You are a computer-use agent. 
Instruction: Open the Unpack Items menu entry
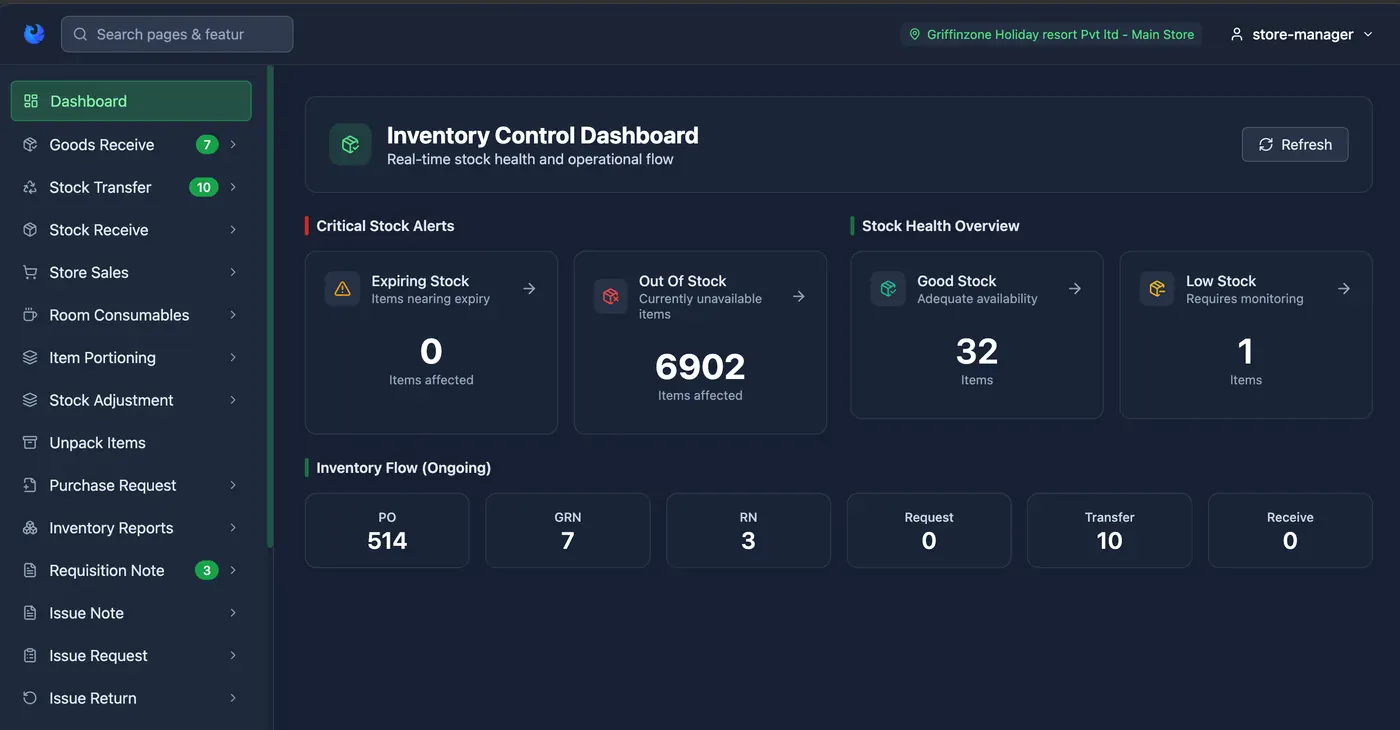[x=131, y=442]
